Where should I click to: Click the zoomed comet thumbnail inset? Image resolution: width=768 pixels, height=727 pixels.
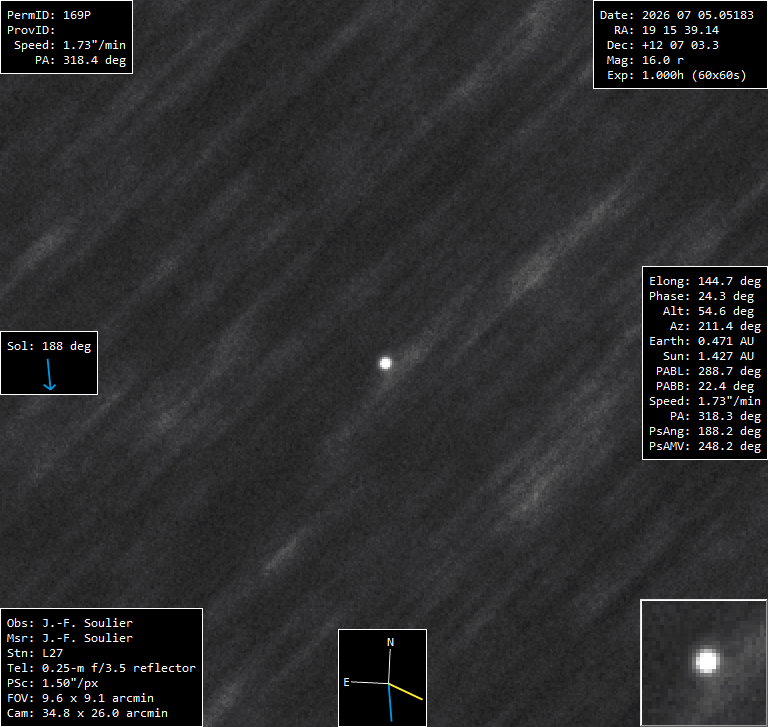(703, 662)
